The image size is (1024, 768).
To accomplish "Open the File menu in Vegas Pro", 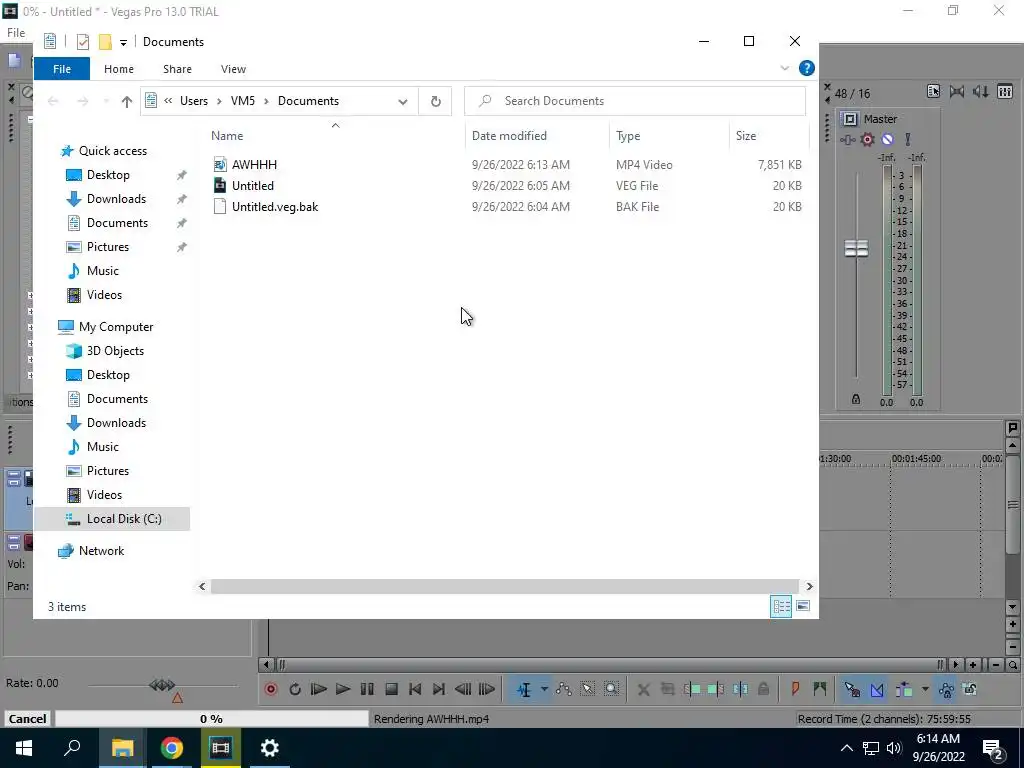I will pyautogui.click(x=16, y=33).
